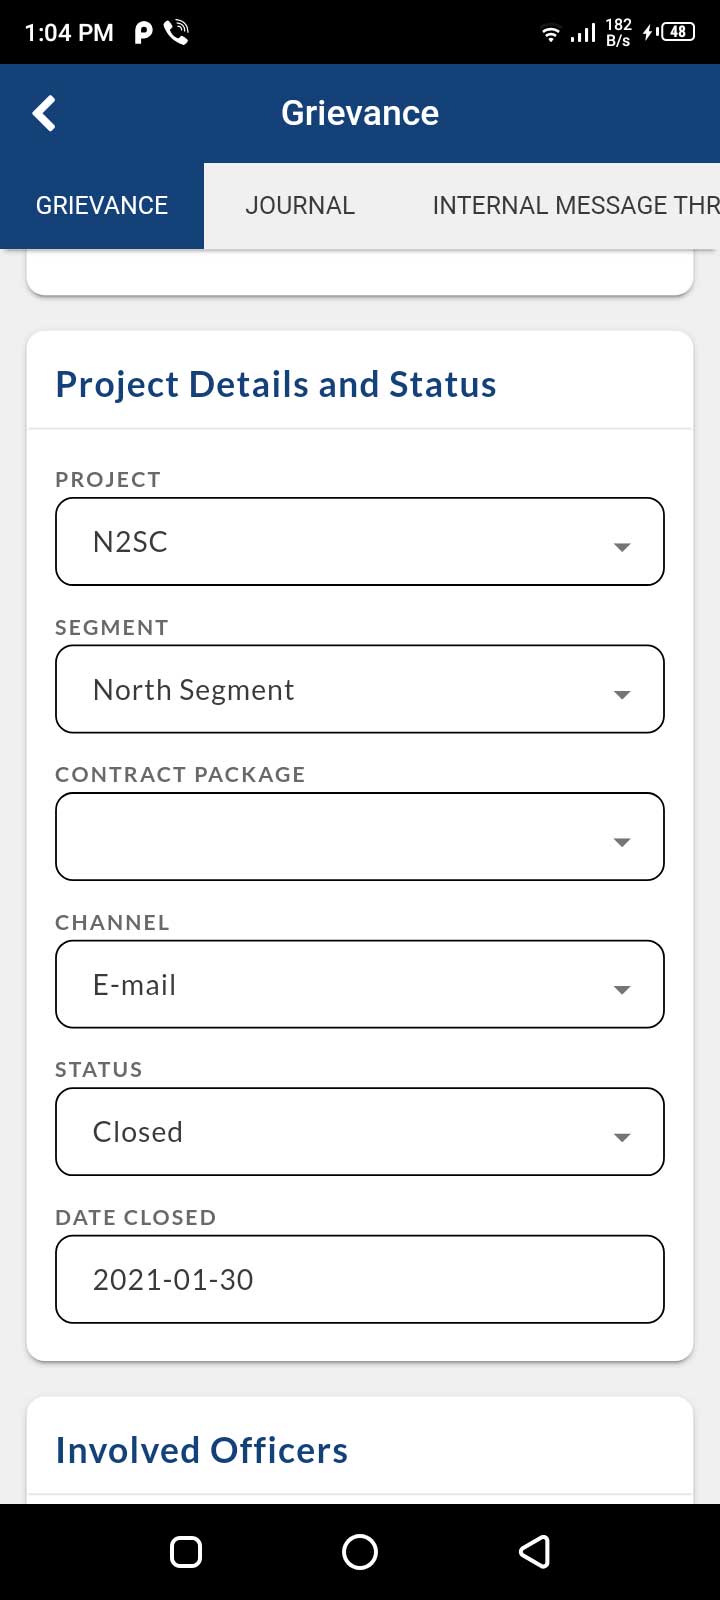Open the Project dropdown showing N2SC
This screenshot has width=720, height=1600.
coord(360,541)
